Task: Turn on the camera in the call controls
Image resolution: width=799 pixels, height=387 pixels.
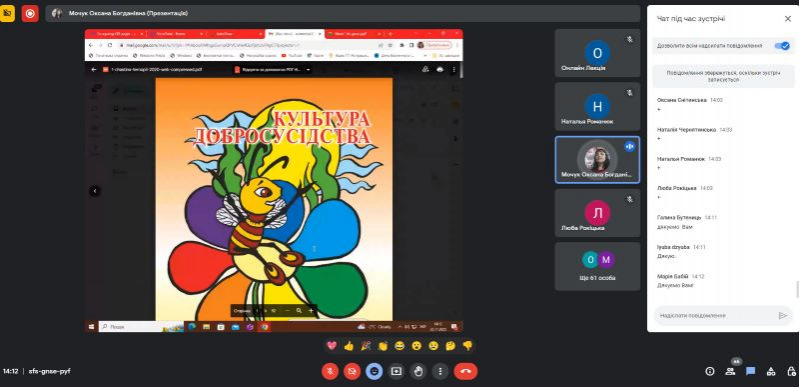Action: click(x=352, y=371)
